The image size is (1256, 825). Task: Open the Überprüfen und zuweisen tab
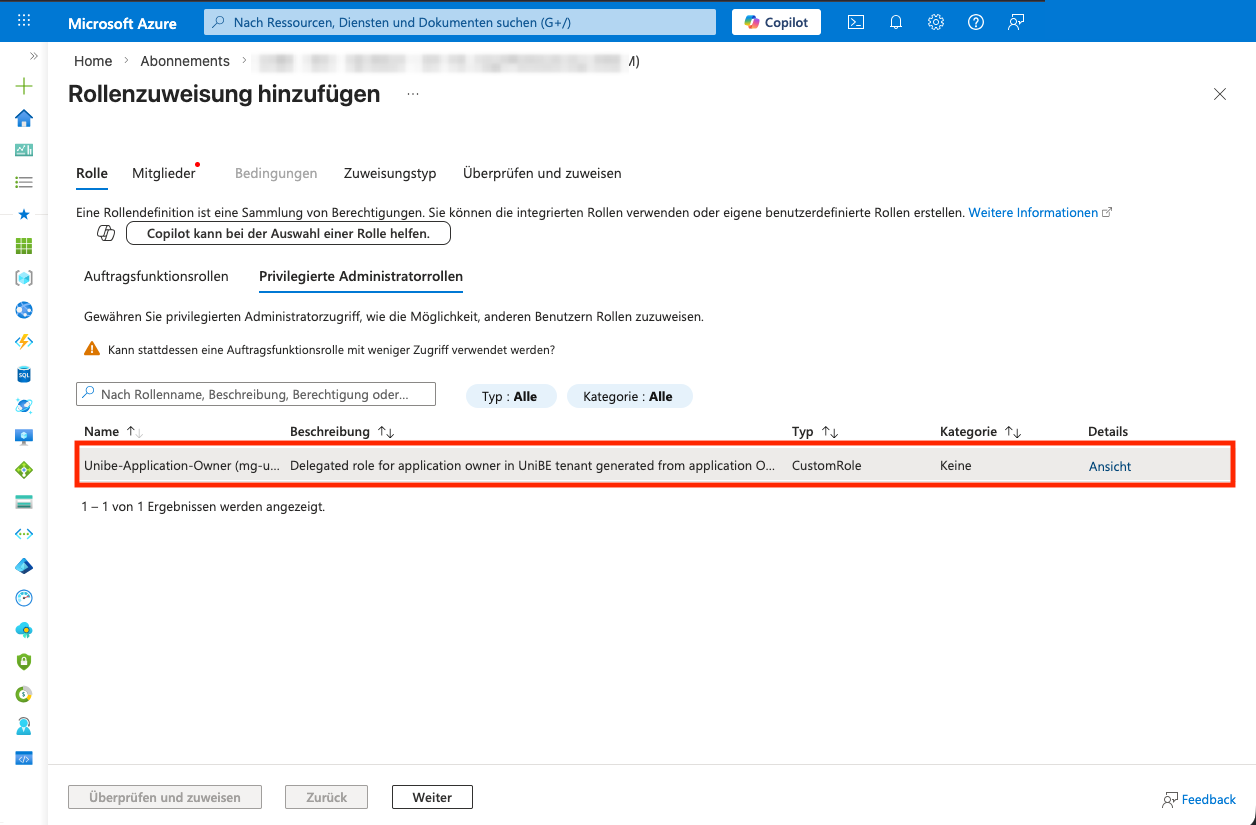tap(542, 173)
